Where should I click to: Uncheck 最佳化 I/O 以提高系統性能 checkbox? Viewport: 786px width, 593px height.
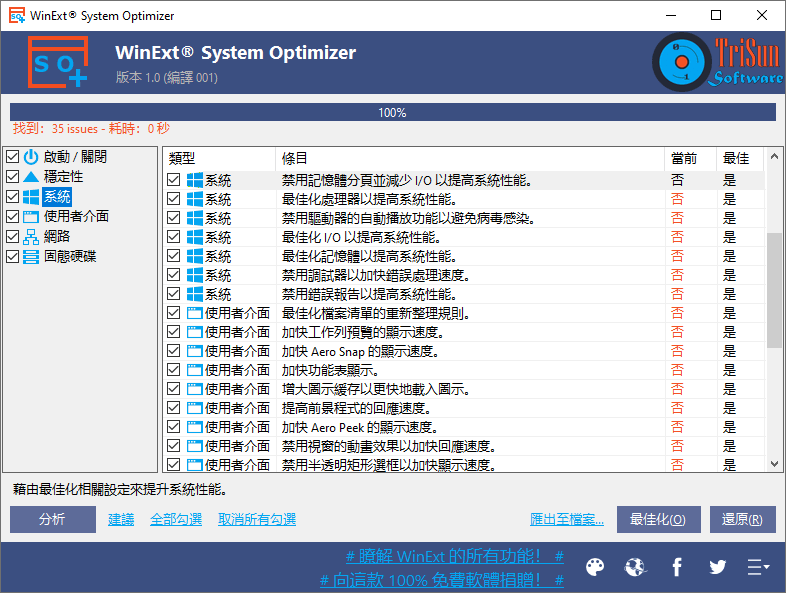[x=173, y=237]
